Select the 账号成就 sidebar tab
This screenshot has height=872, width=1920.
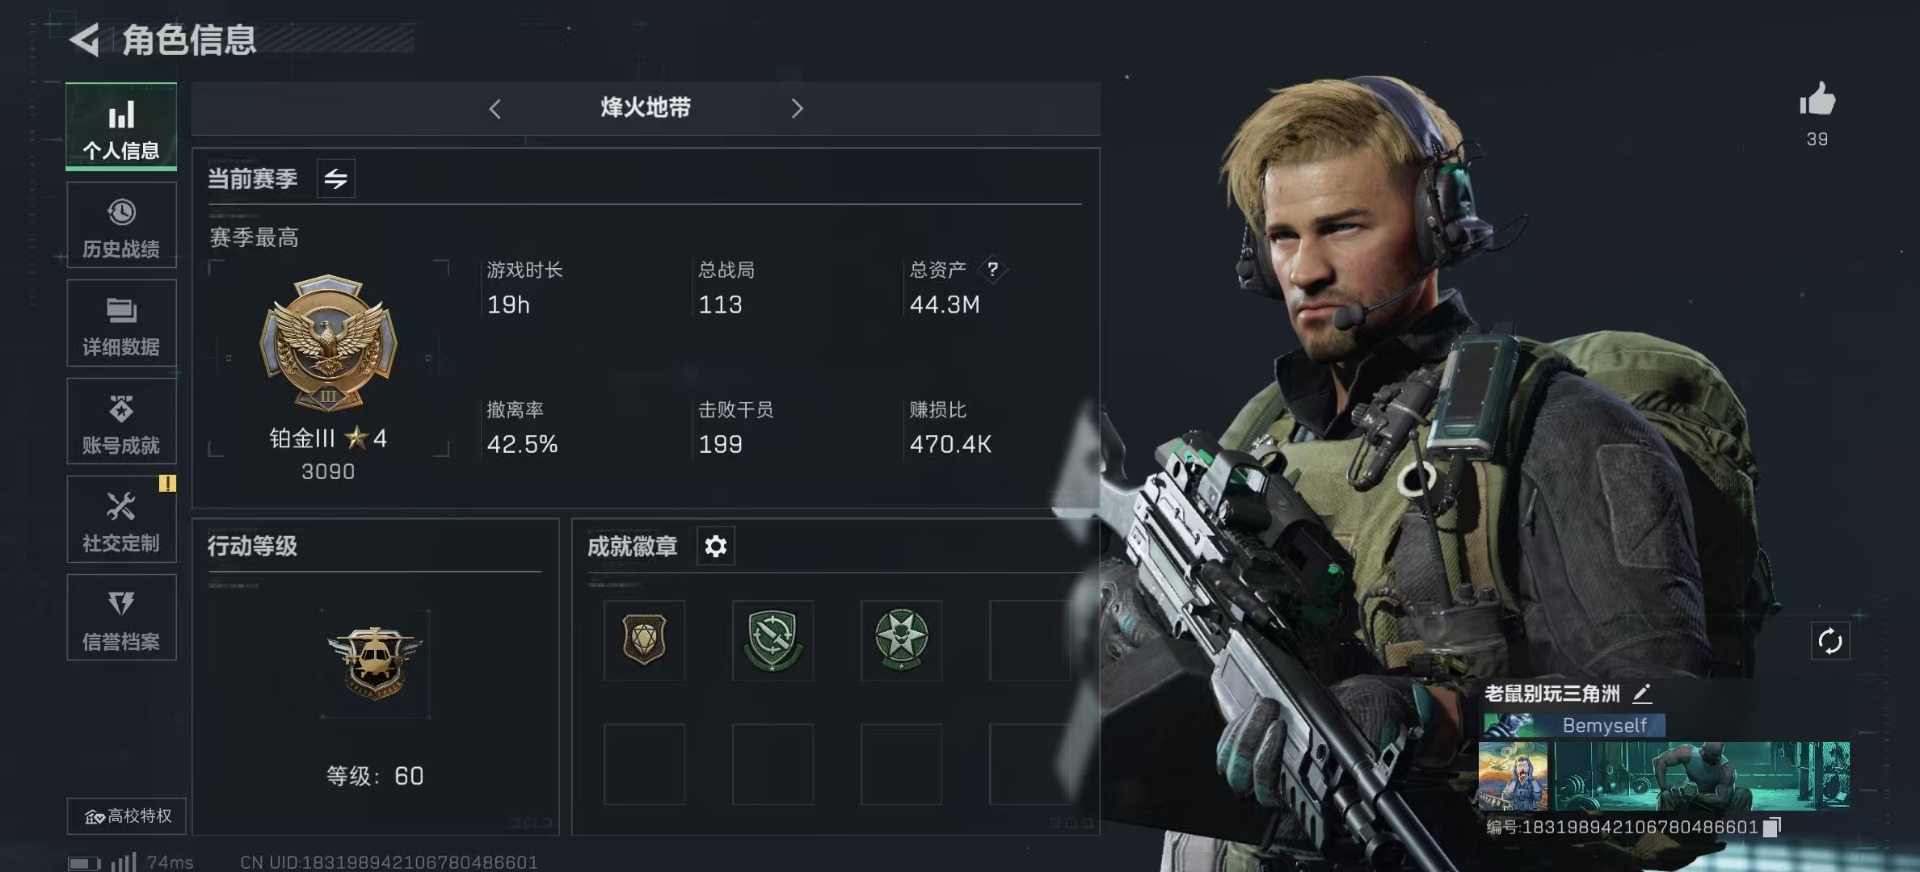pos(121,422)
